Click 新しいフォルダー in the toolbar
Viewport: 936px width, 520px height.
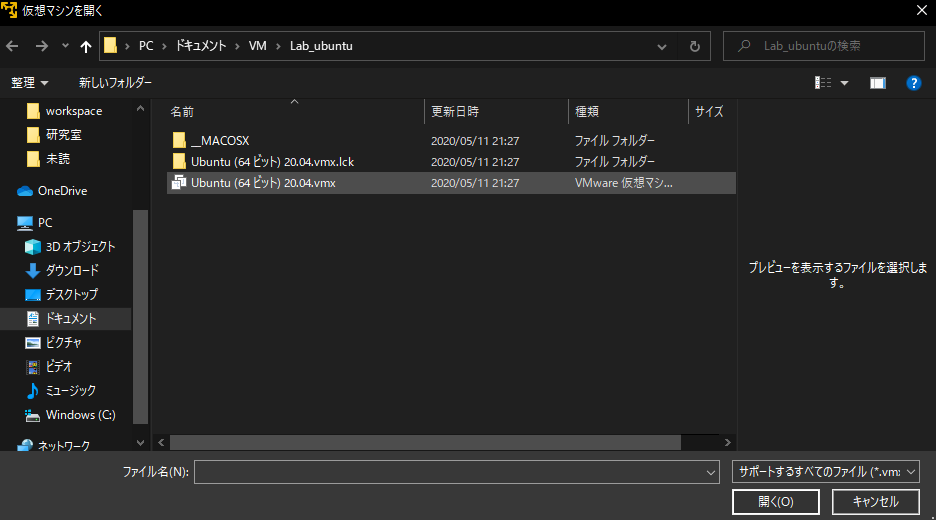click(x=115, y=83)
